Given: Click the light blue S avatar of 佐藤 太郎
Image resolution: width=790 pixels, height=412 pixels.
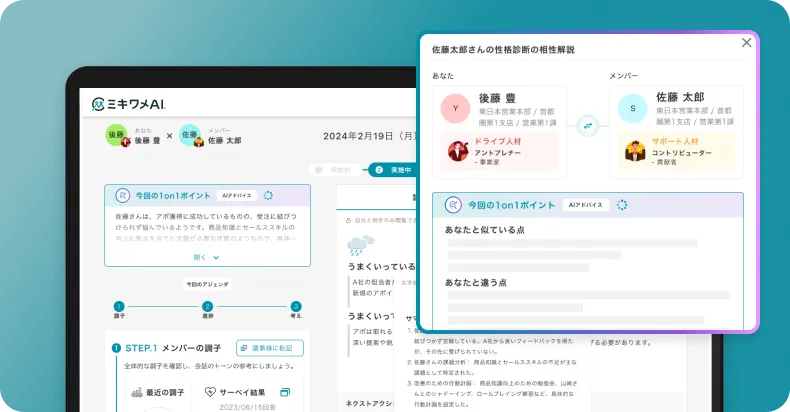Looking at the screenshot, I should (x=633, y=108).
